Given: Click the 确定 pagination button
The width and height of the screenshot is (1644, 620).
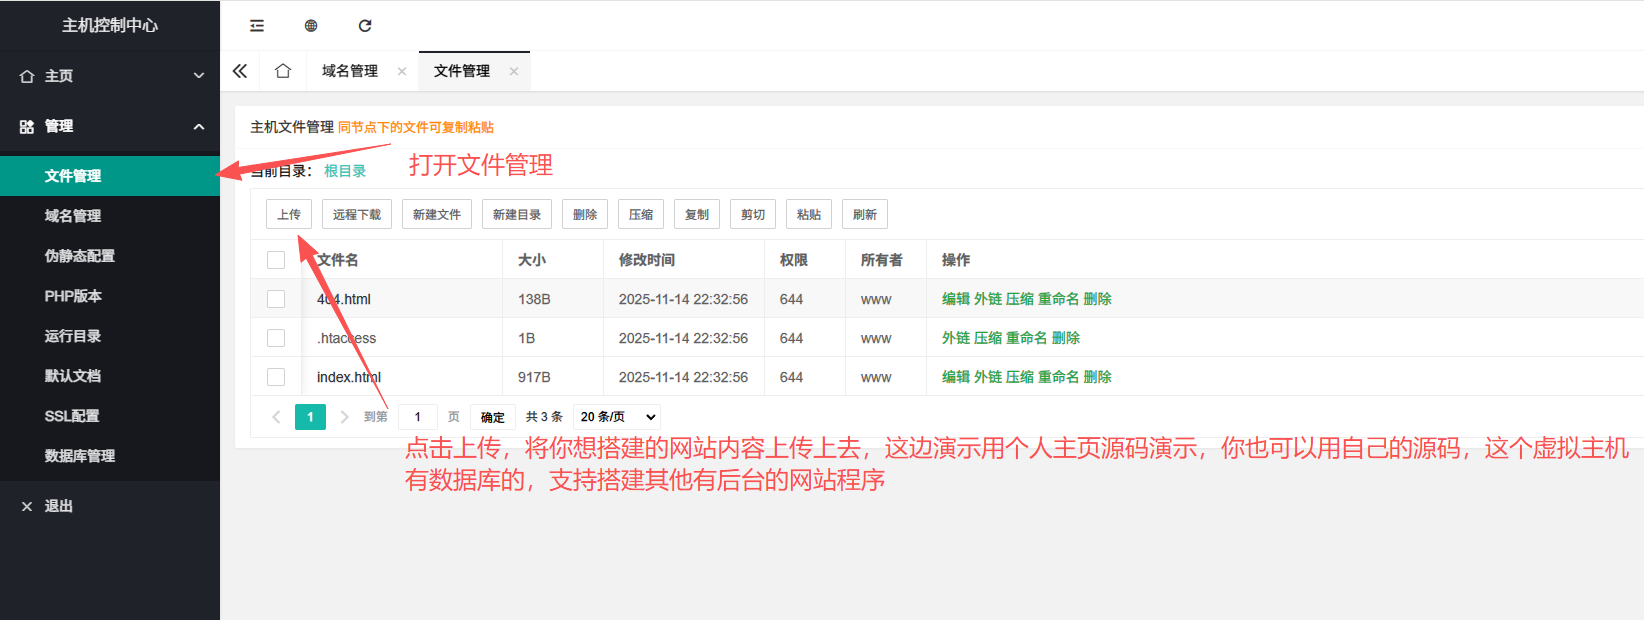Looking at the screenshot, I should point(493,417).
